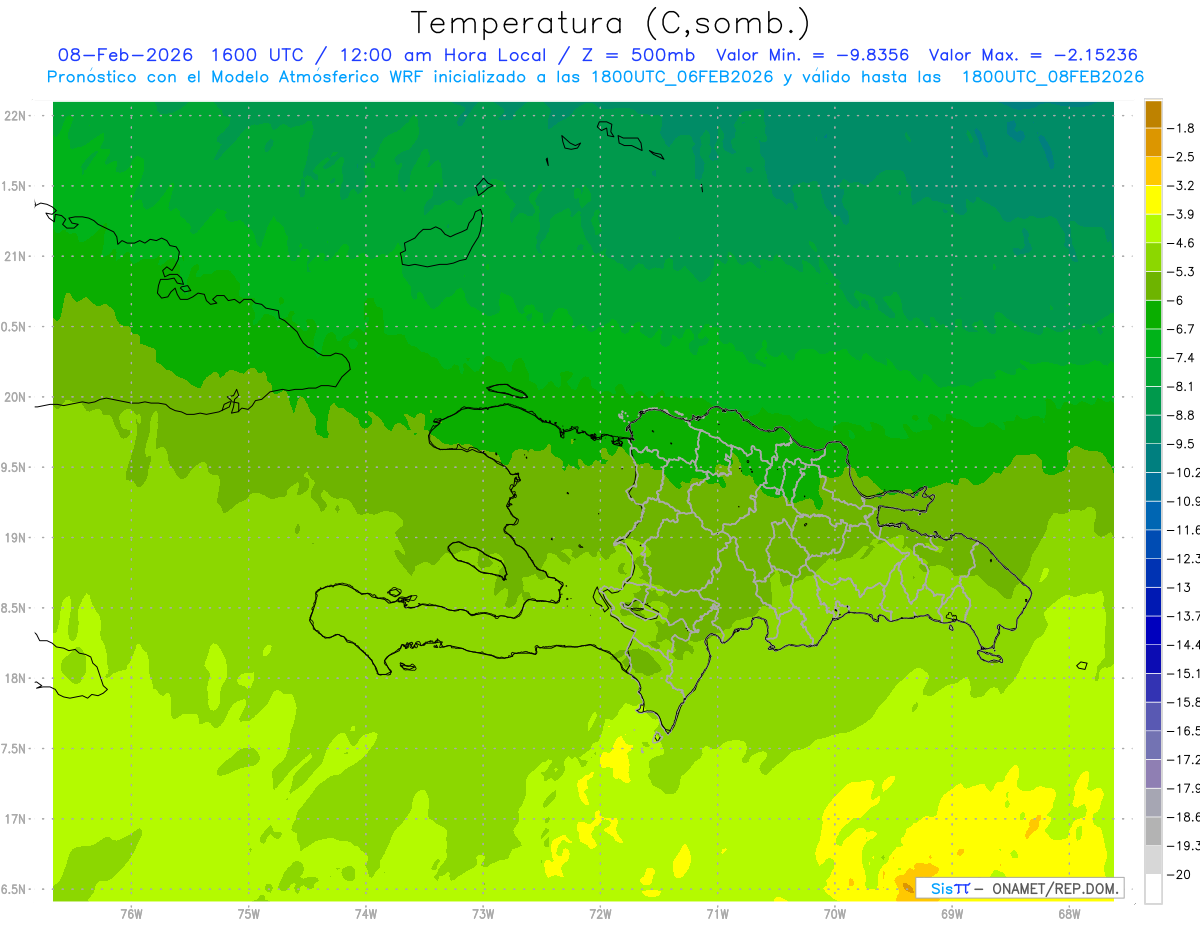Pick the green swatch between -6 and -6.7

point(1153,315)
